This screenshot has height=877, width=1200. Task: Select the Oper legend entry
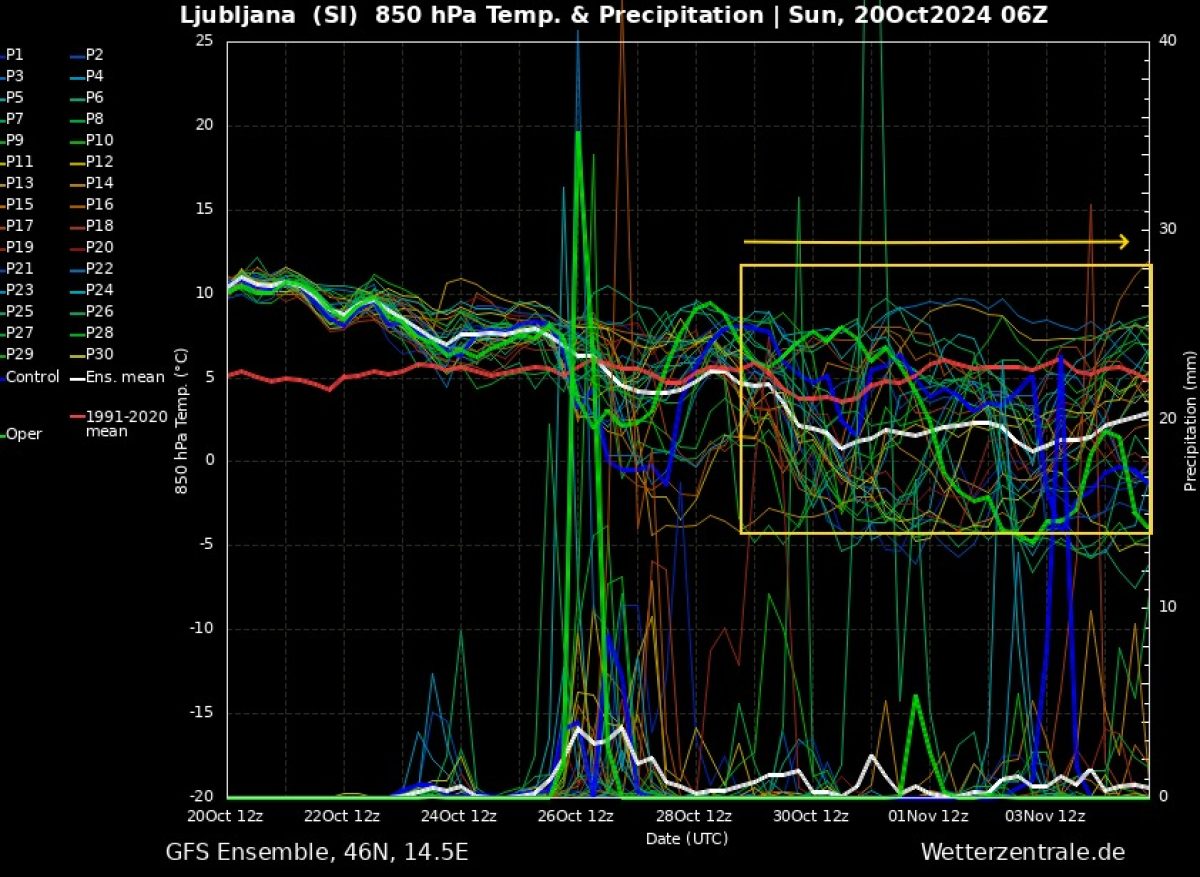[22, 434]
